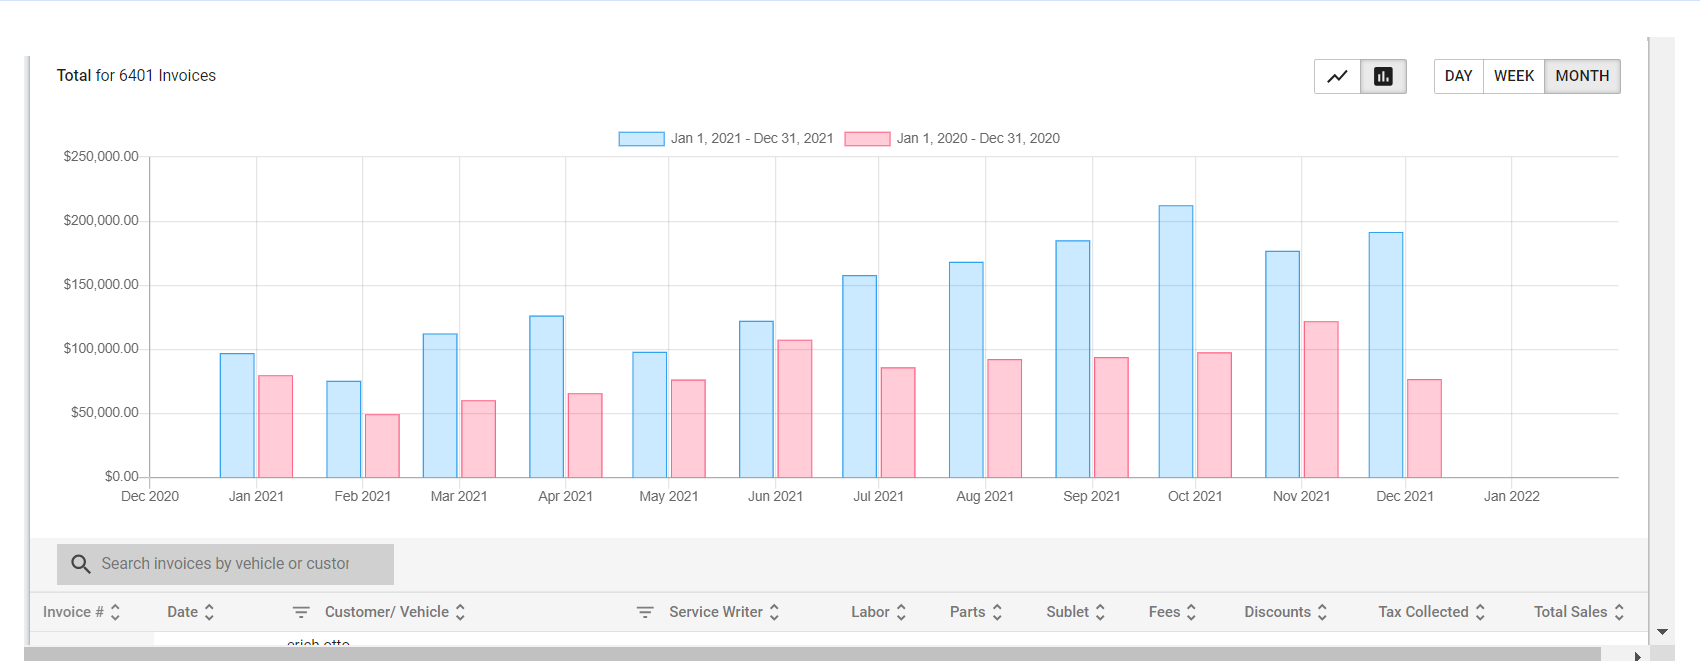Switch to bar chart view
This screenshot has height=670, width=1700.
[1383, 76]
